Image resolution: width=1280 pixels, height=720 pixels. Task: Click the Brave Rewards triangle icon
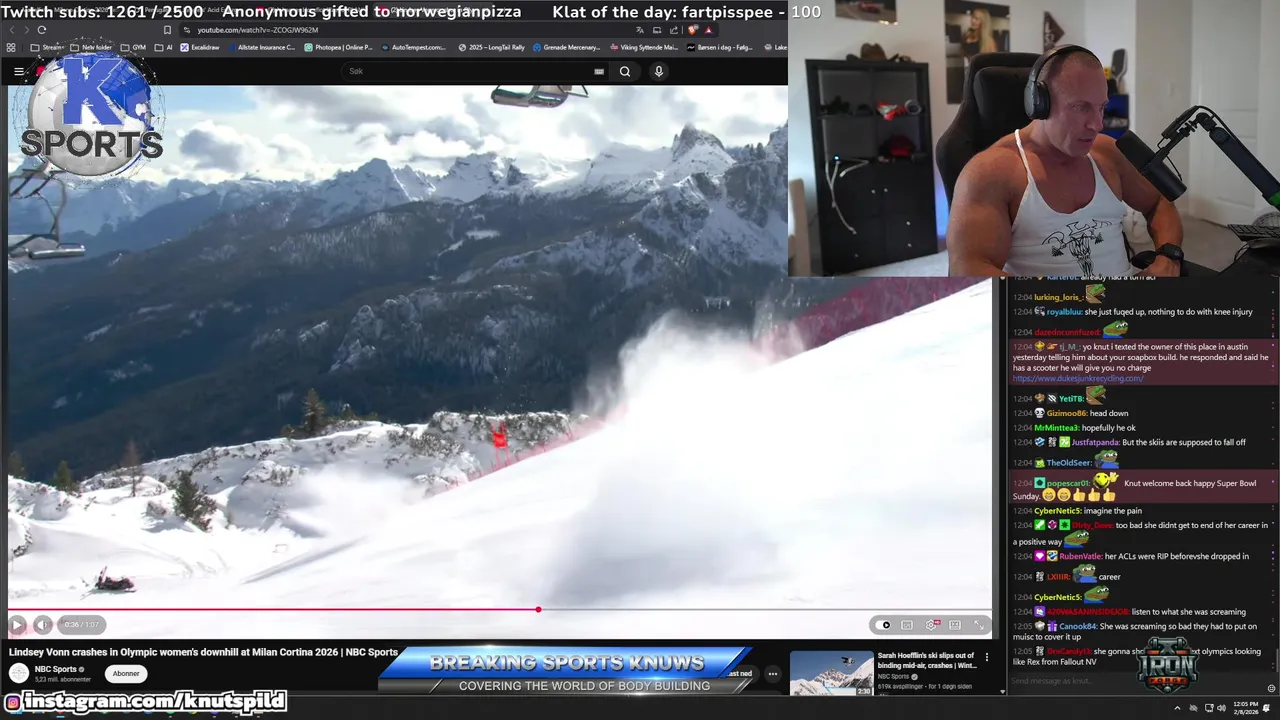(x=709, y=30)
